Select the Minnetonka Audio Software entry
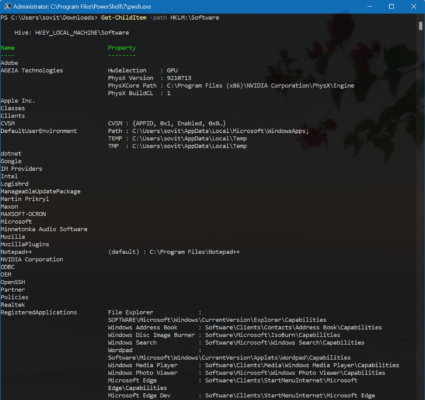 44,229
